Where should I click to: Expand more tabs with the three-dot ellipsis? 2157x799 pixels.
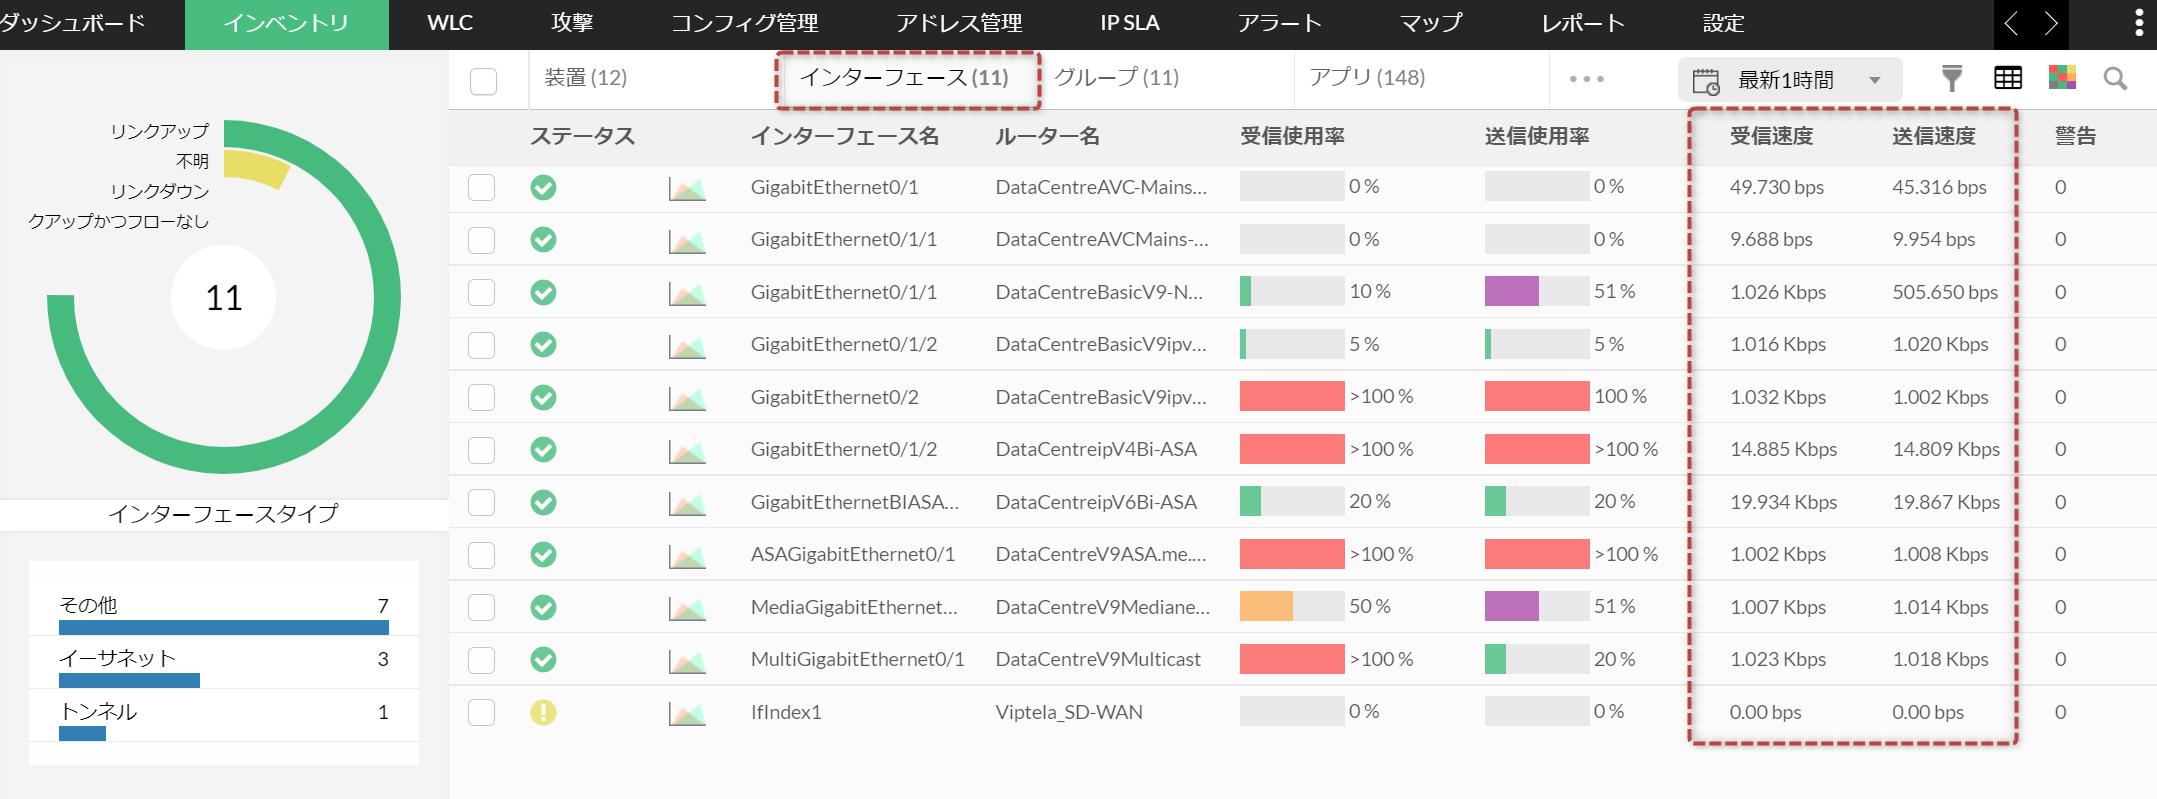click(x=1586, y=79)
